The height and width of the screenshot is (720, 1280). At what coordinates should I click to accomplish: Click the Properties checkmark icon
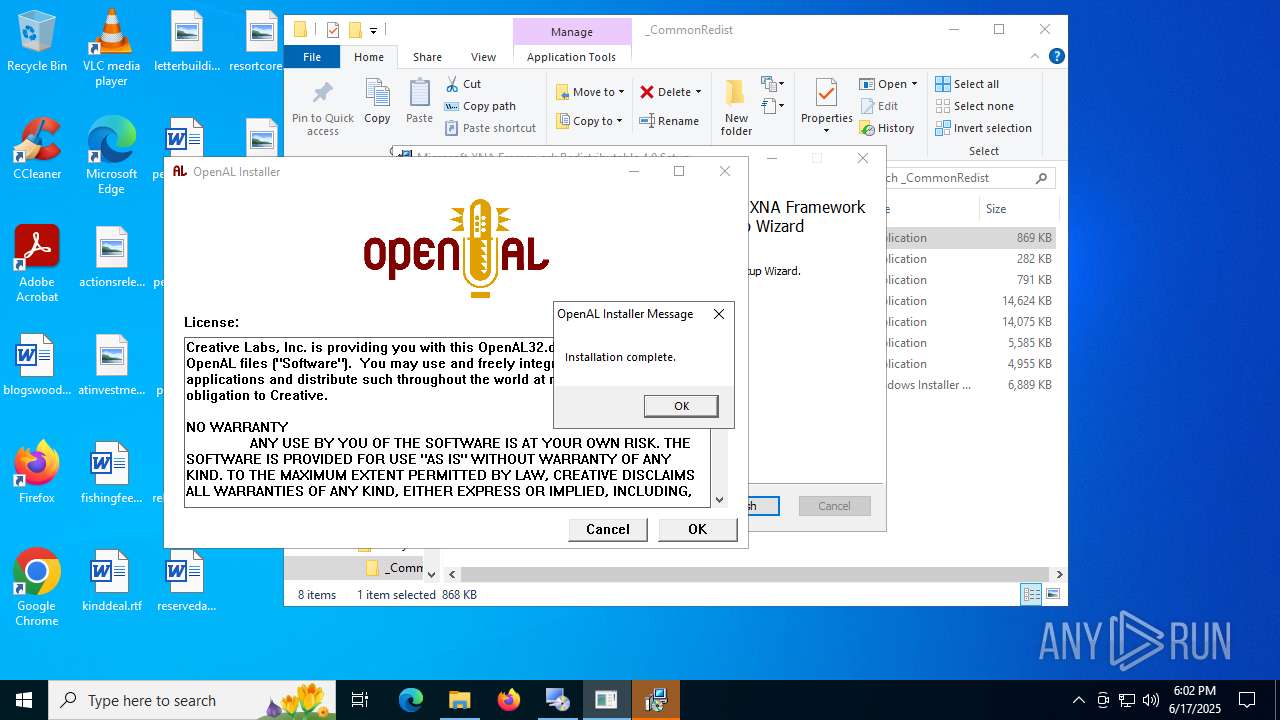click(x=826, y=94)
